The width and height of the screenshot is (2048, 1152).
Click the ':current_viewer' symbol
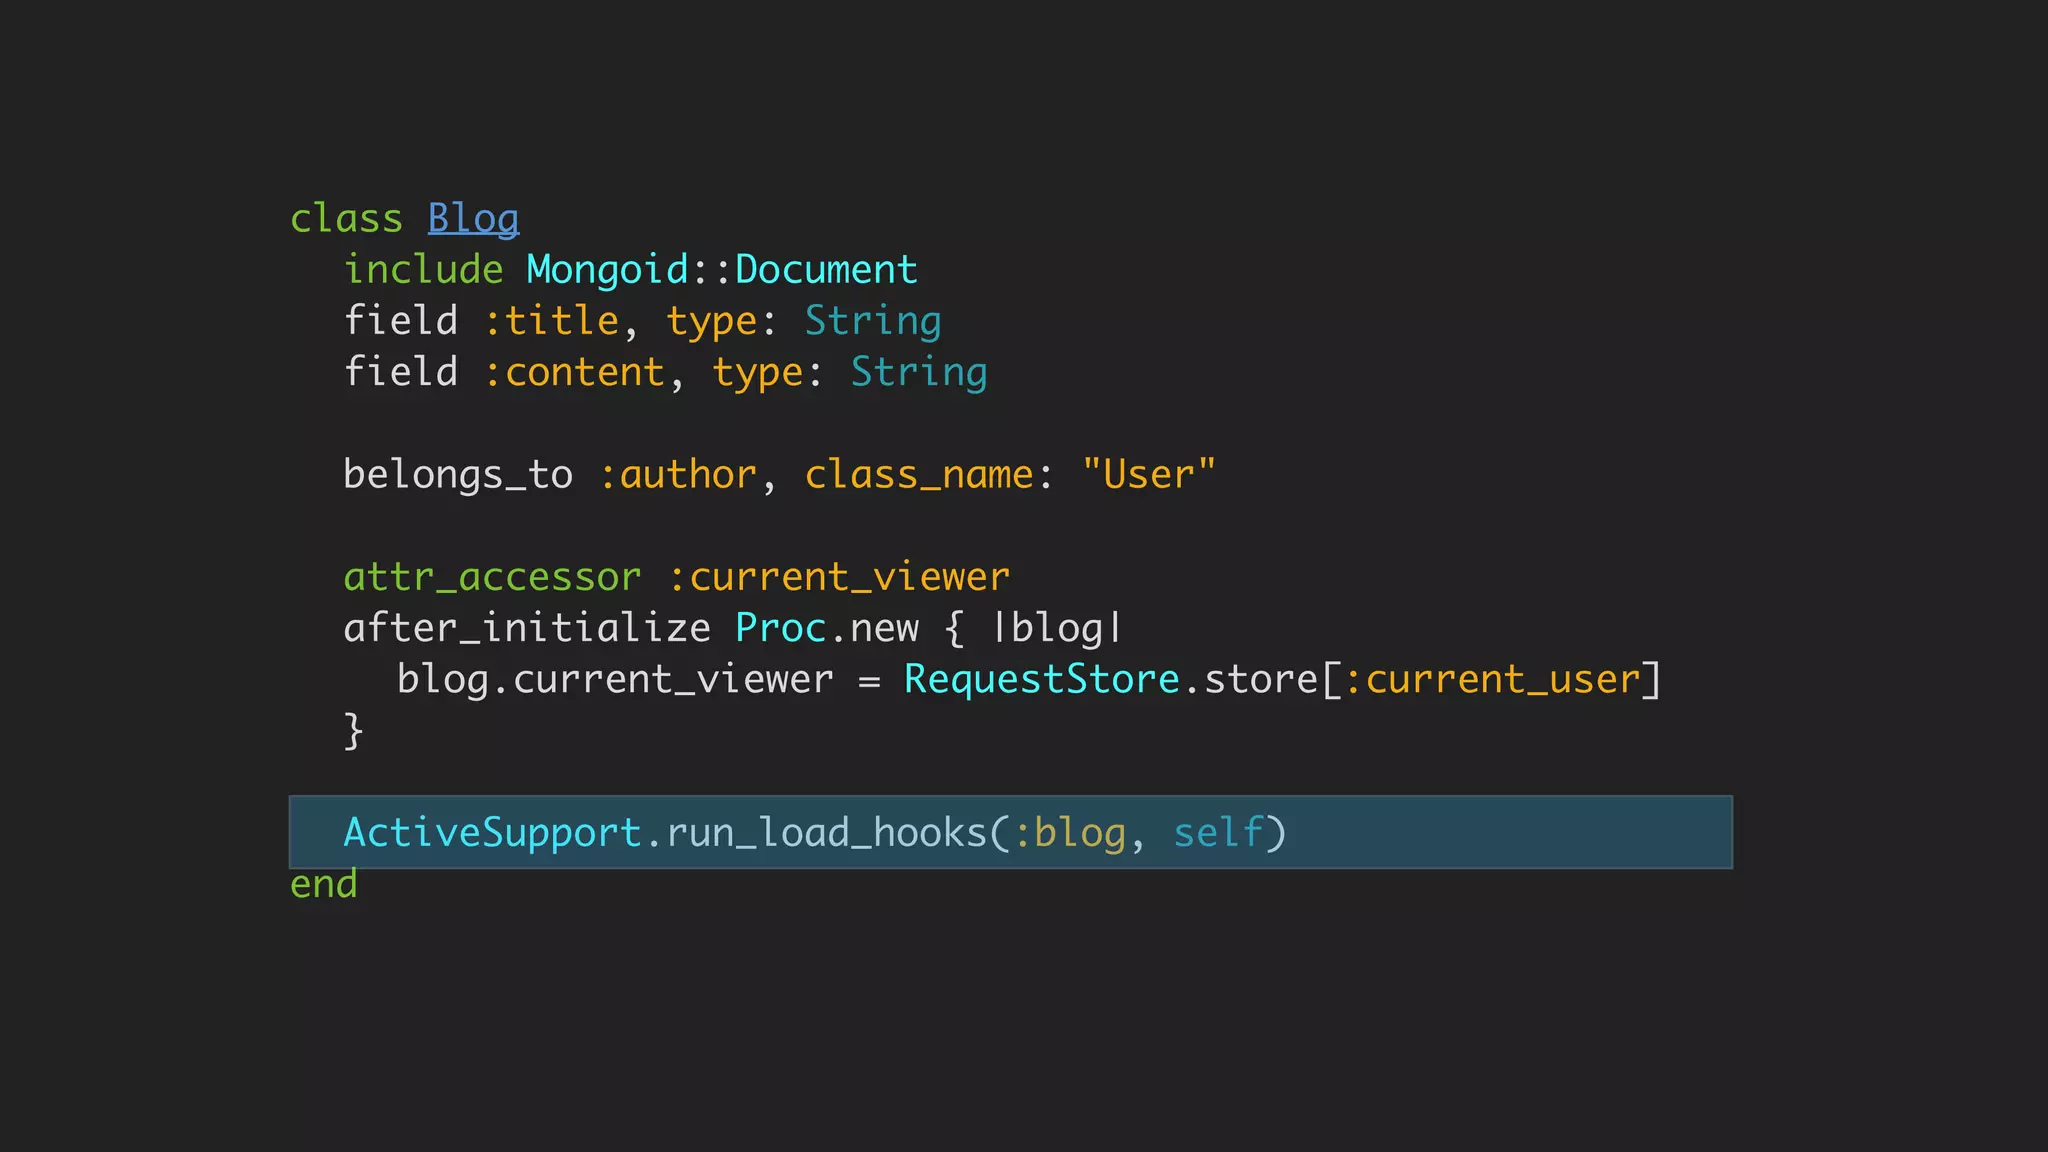click(x=838, y=577)
